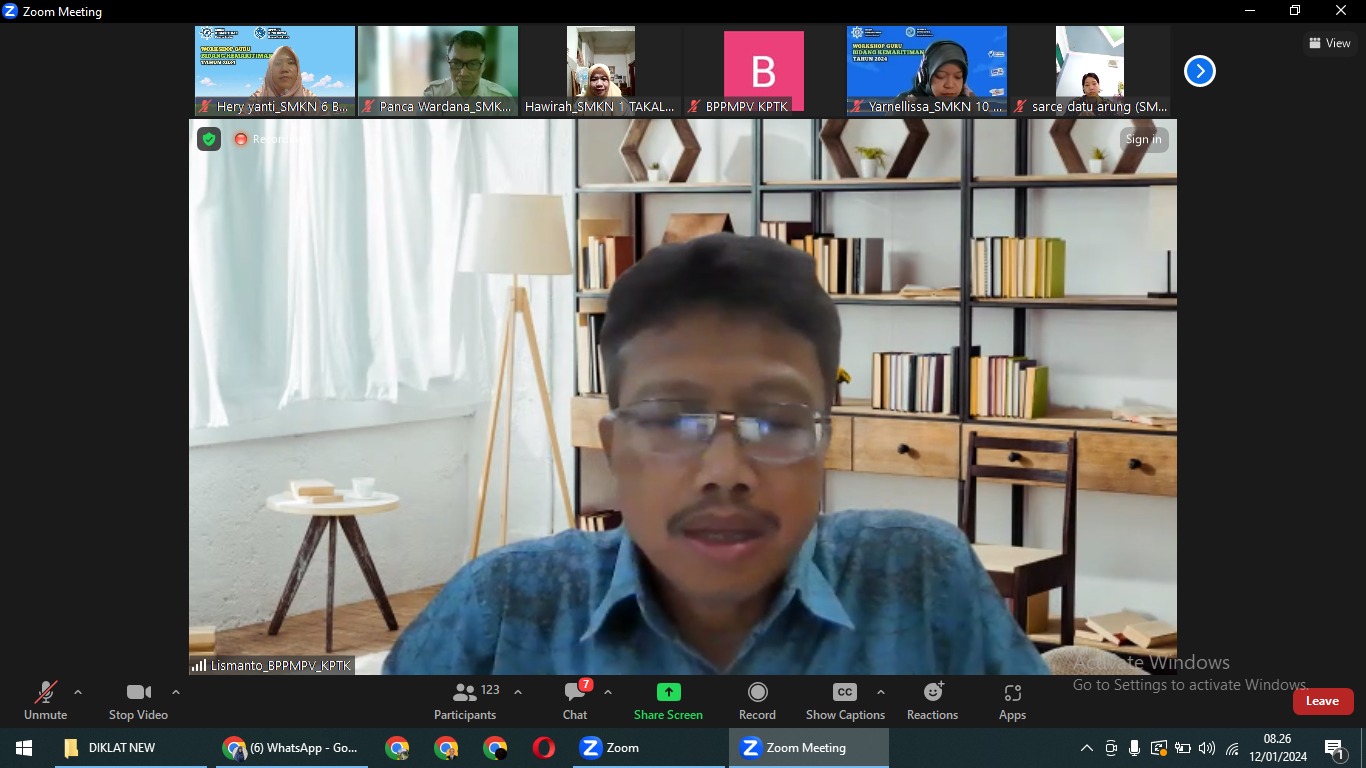Open audio options arrow next to Unmute

[78, 692]
